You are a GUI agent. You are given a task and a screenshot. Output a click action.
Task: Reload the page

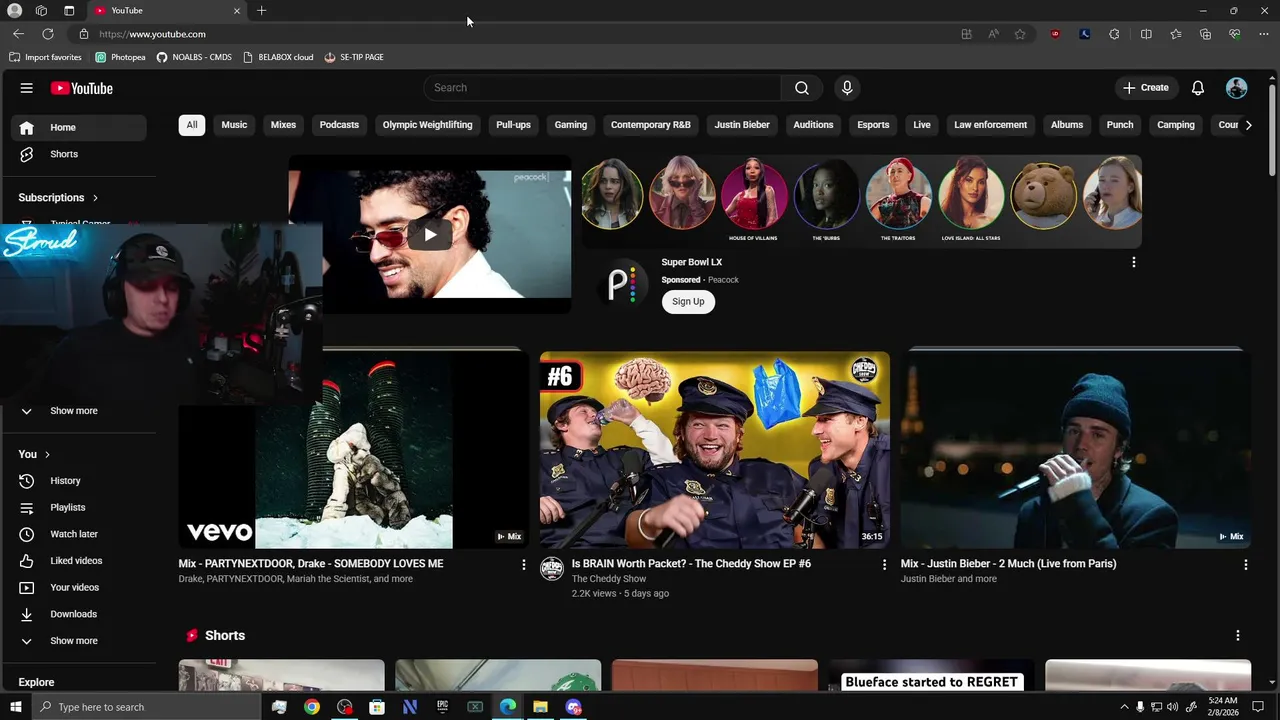[47, 34]
